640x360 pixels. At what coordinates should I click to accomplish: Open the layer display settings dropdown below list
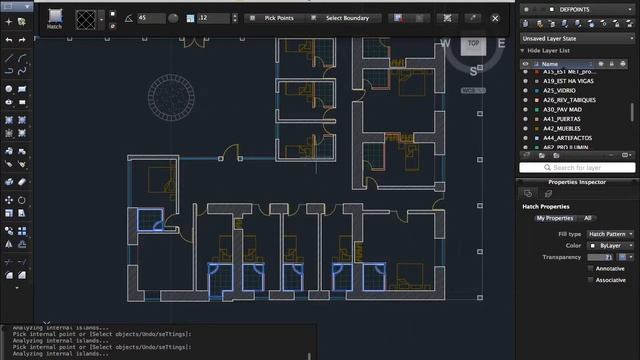tap(627, 156)
